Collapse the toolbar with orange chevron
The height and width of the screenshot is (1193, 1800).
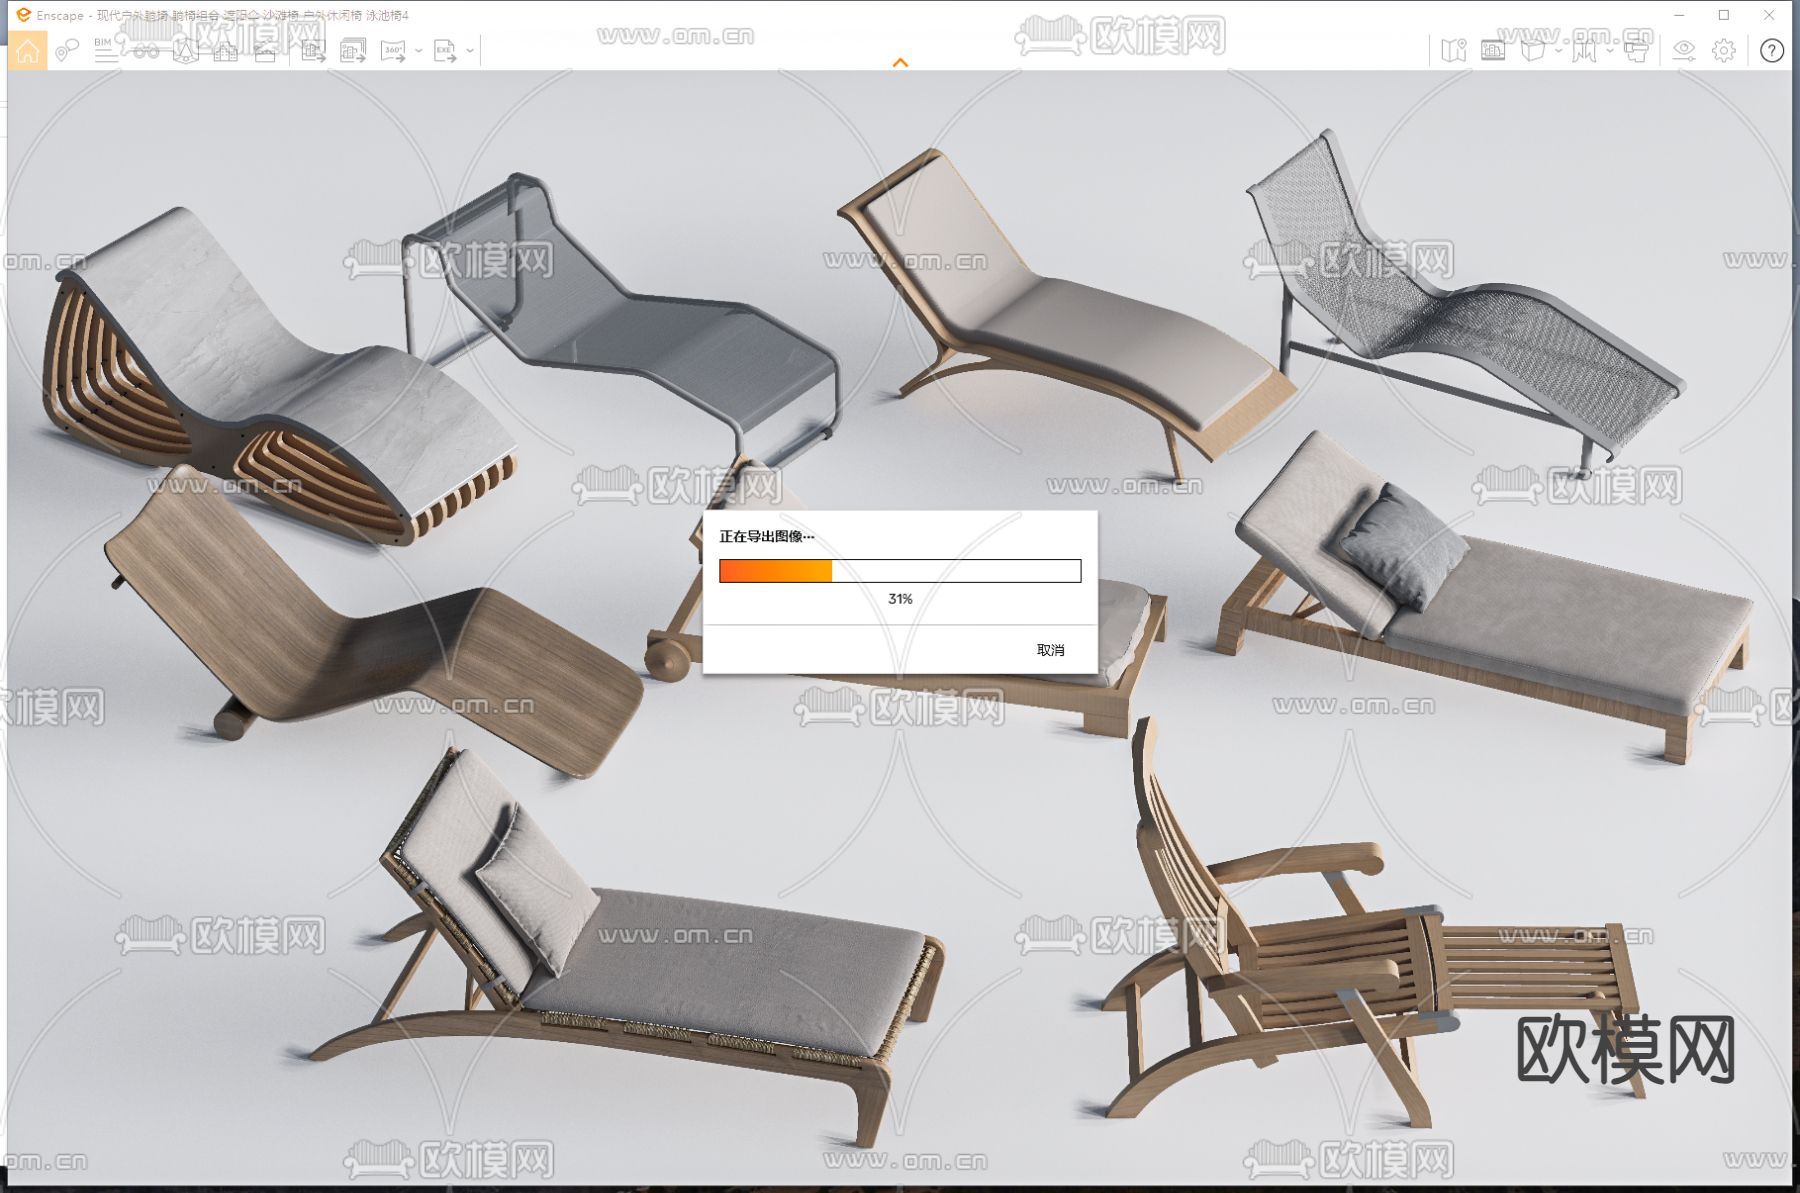click(900, 62)
